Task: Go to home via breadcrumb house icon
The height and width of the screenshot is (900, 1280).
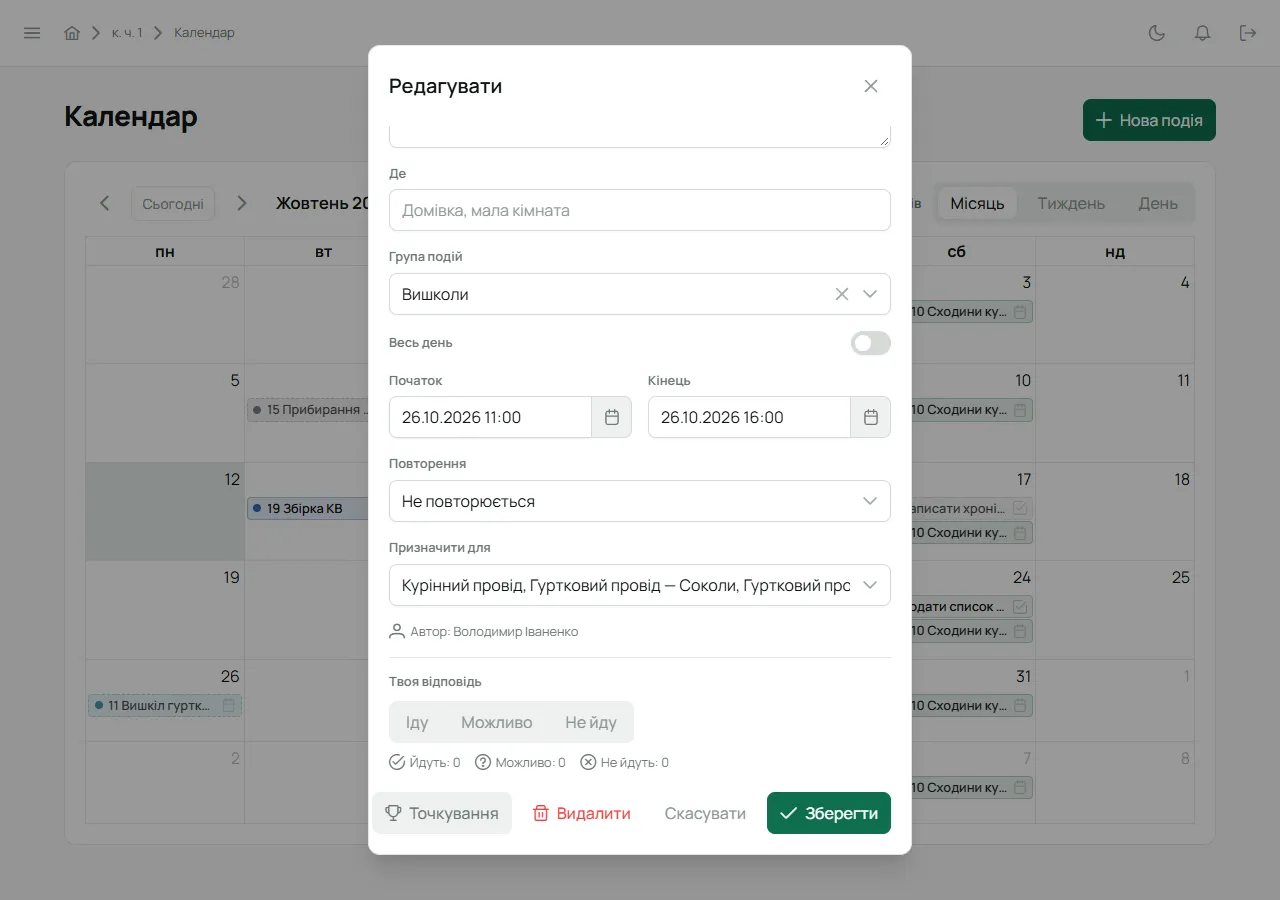Action: click(x=72, y=33)
